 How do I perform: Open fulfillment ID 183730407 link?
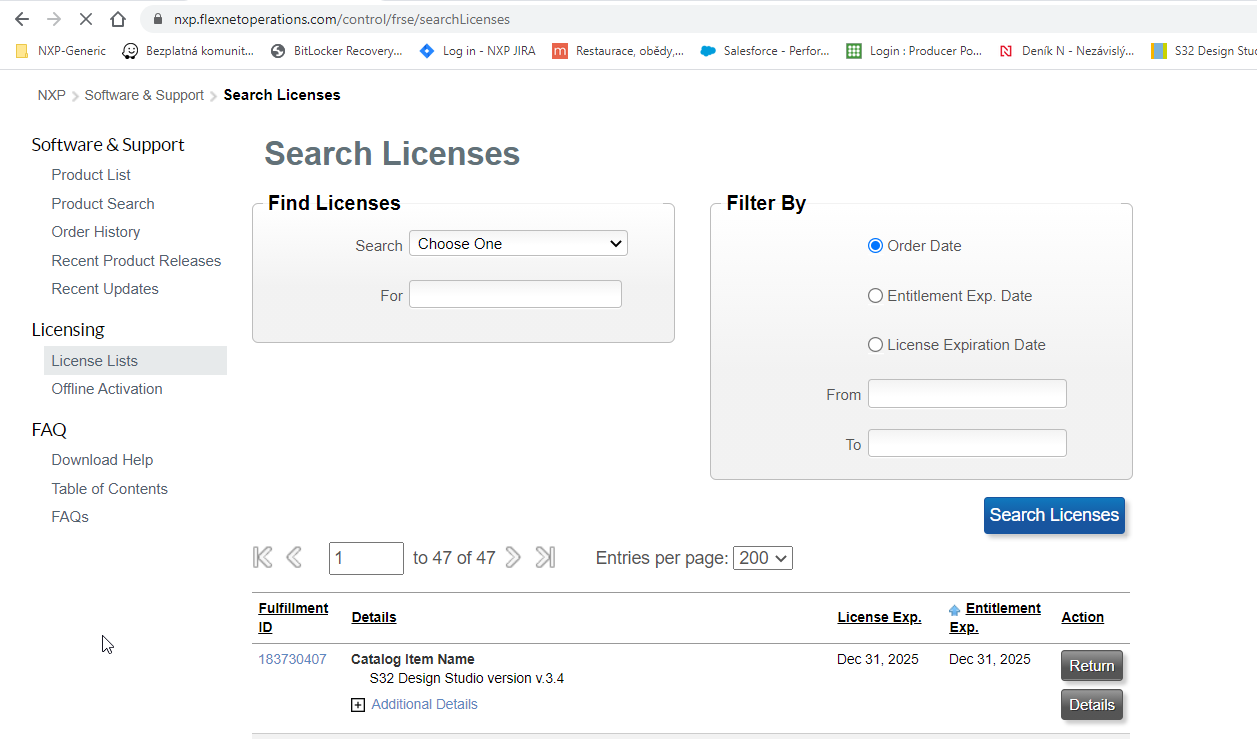[x=292, y=660]
